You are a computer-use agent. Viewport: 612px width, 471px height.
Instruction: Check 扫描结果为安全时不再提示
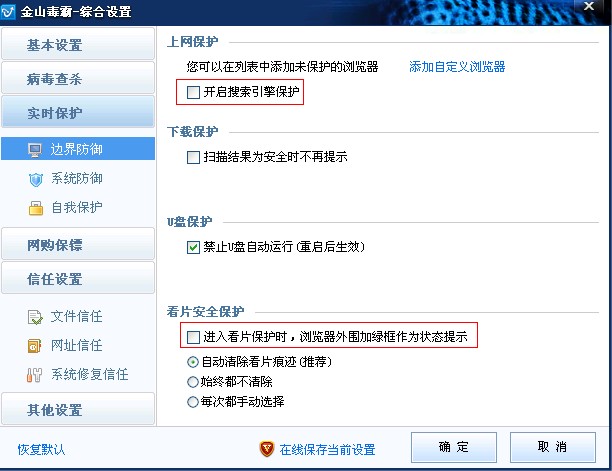pyautogui.click(x=193, y=157)
